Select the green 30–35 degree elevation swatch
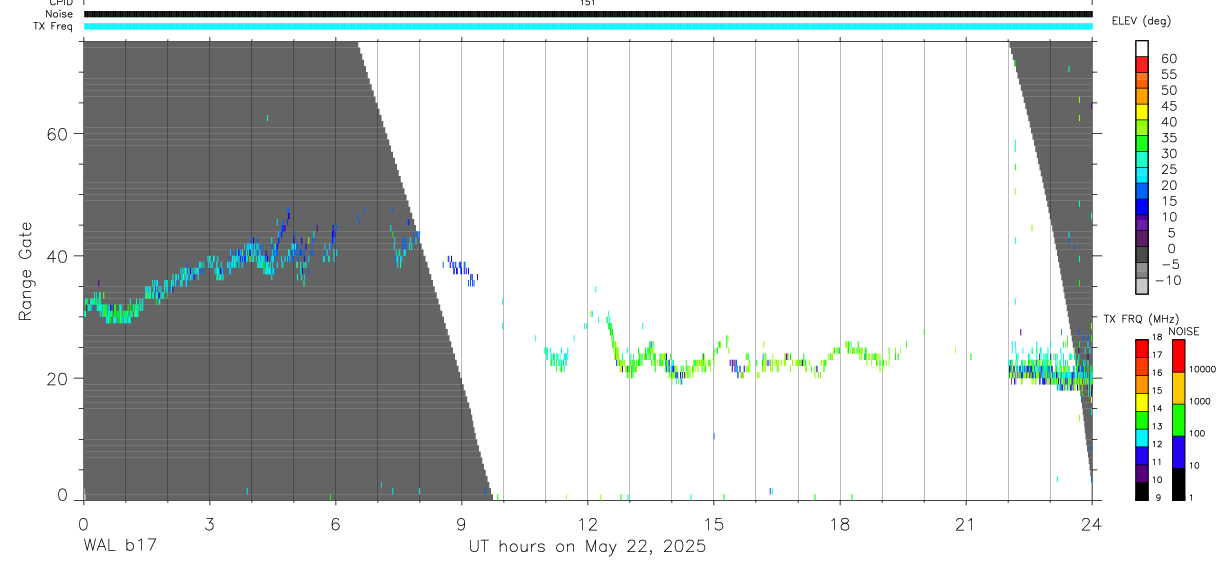Viewport: 1228px width, 567px height. [x=1142, y=145]
